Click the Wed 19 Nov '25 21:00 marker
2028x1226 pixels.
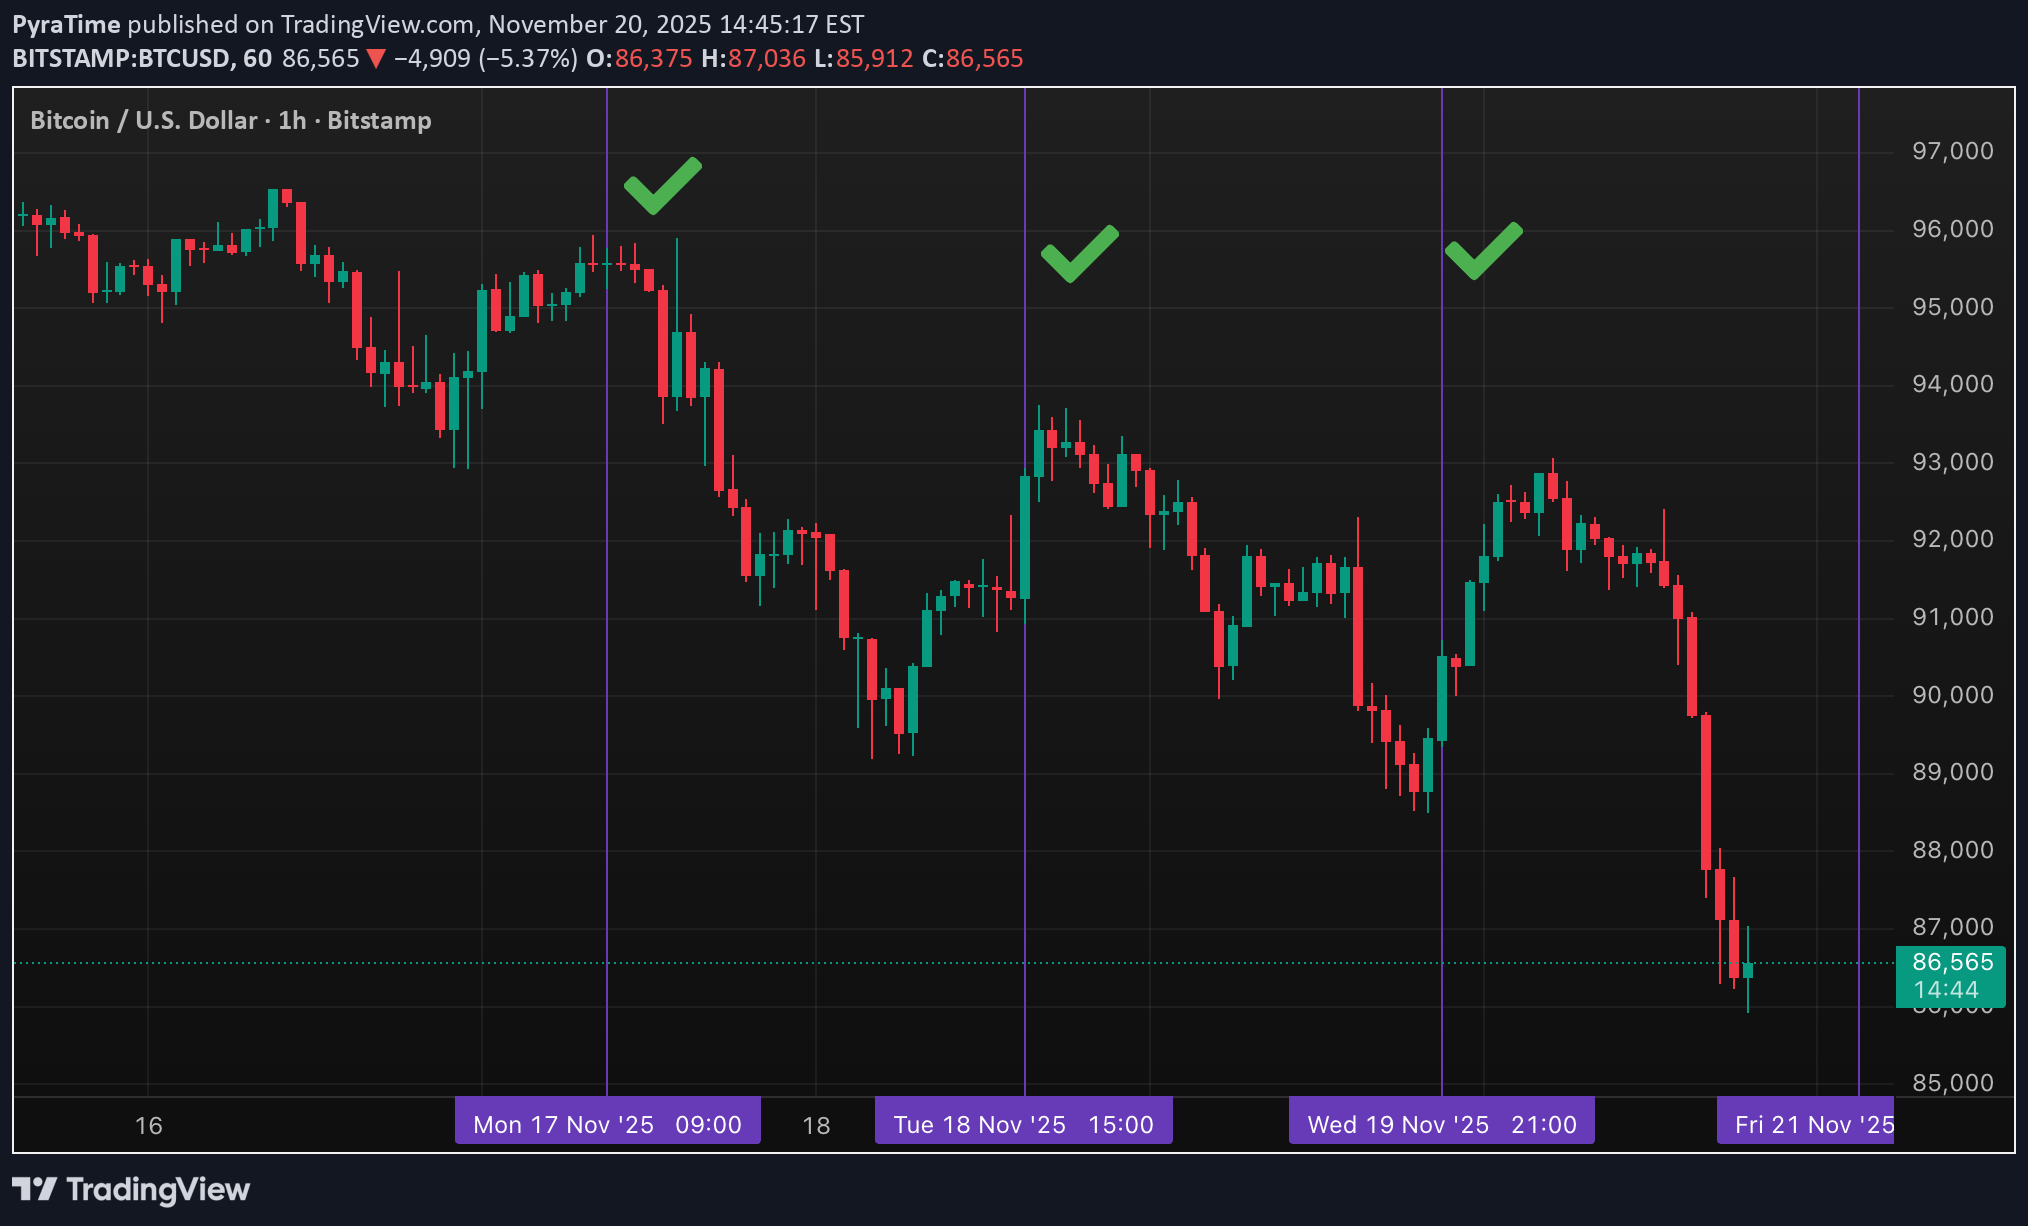[1441, 1123]
